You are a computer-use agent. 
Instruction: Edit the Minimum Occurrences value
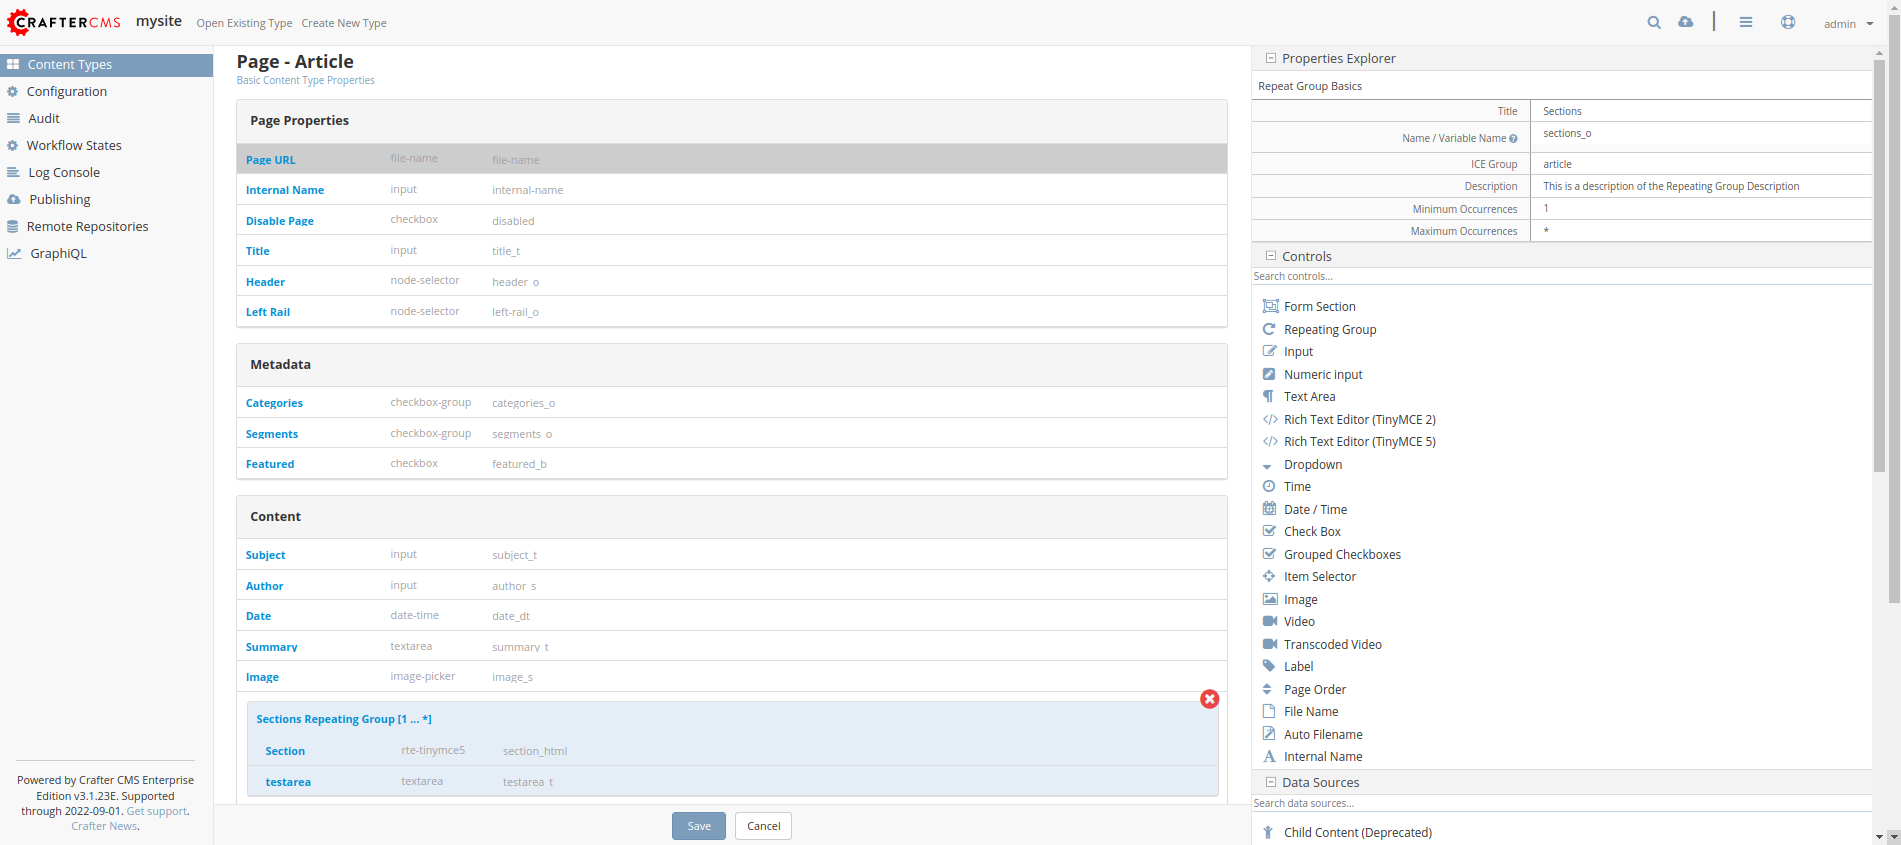(1701, 208)
